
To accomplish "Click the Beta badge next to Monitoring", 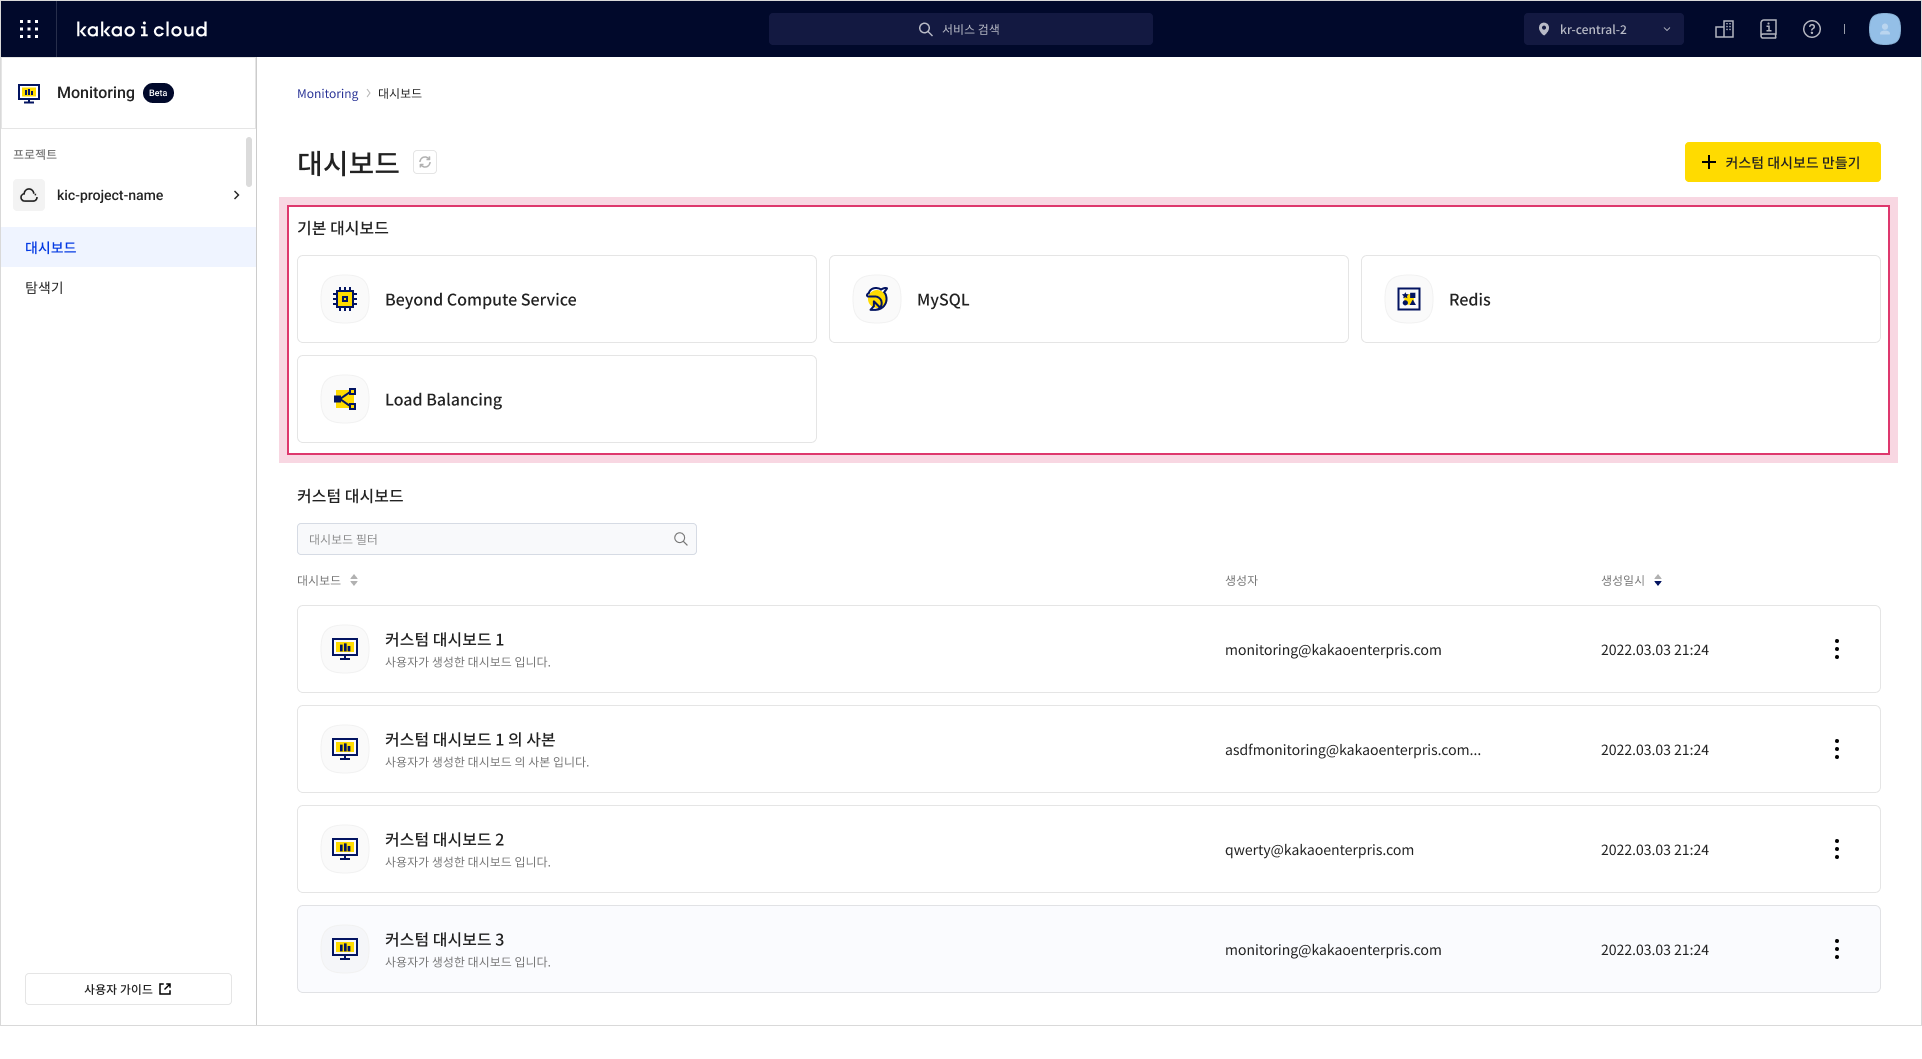I will pos(158,93).
